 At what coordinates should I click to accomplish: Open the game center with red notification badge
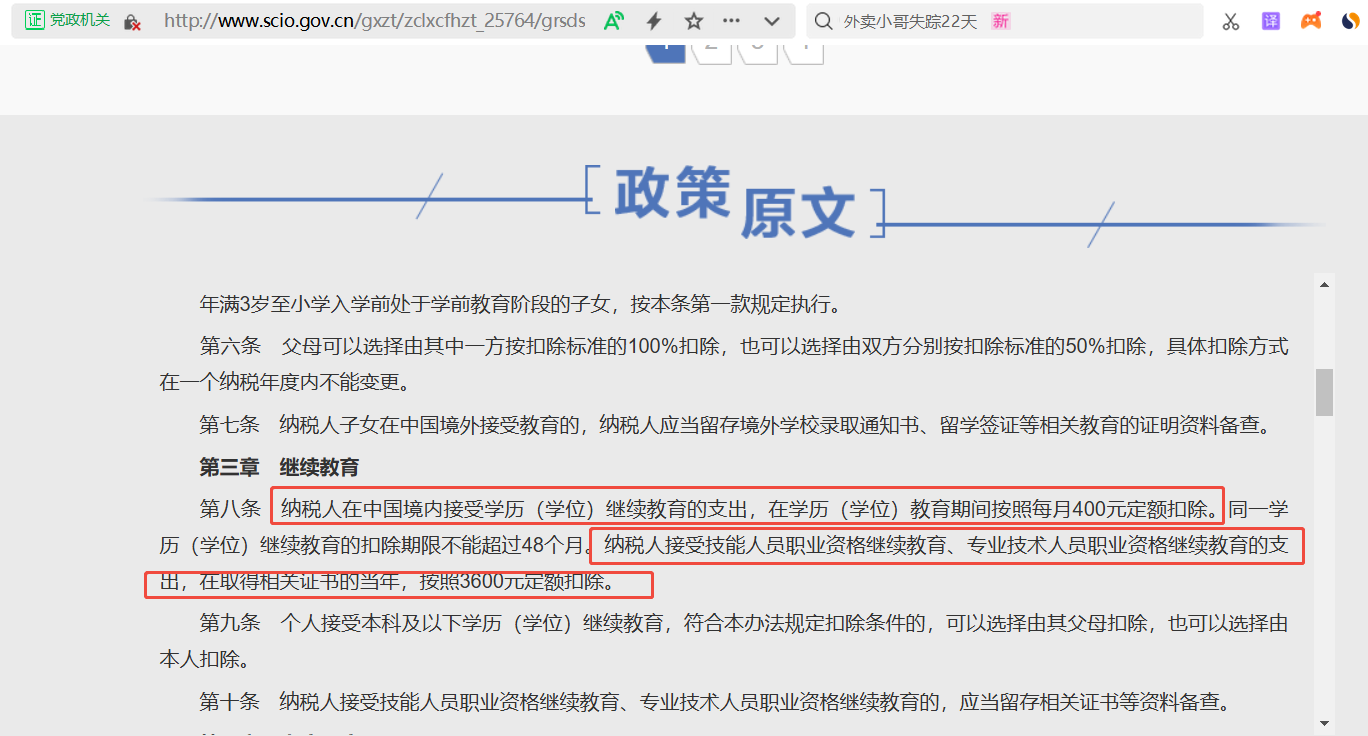click(1311, 20)
